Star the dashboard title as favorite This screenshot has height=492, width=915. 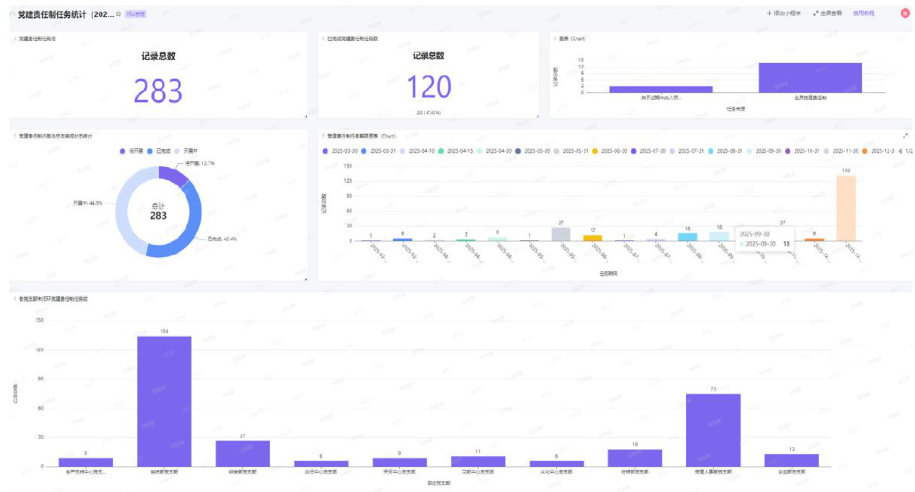(119, 14)
